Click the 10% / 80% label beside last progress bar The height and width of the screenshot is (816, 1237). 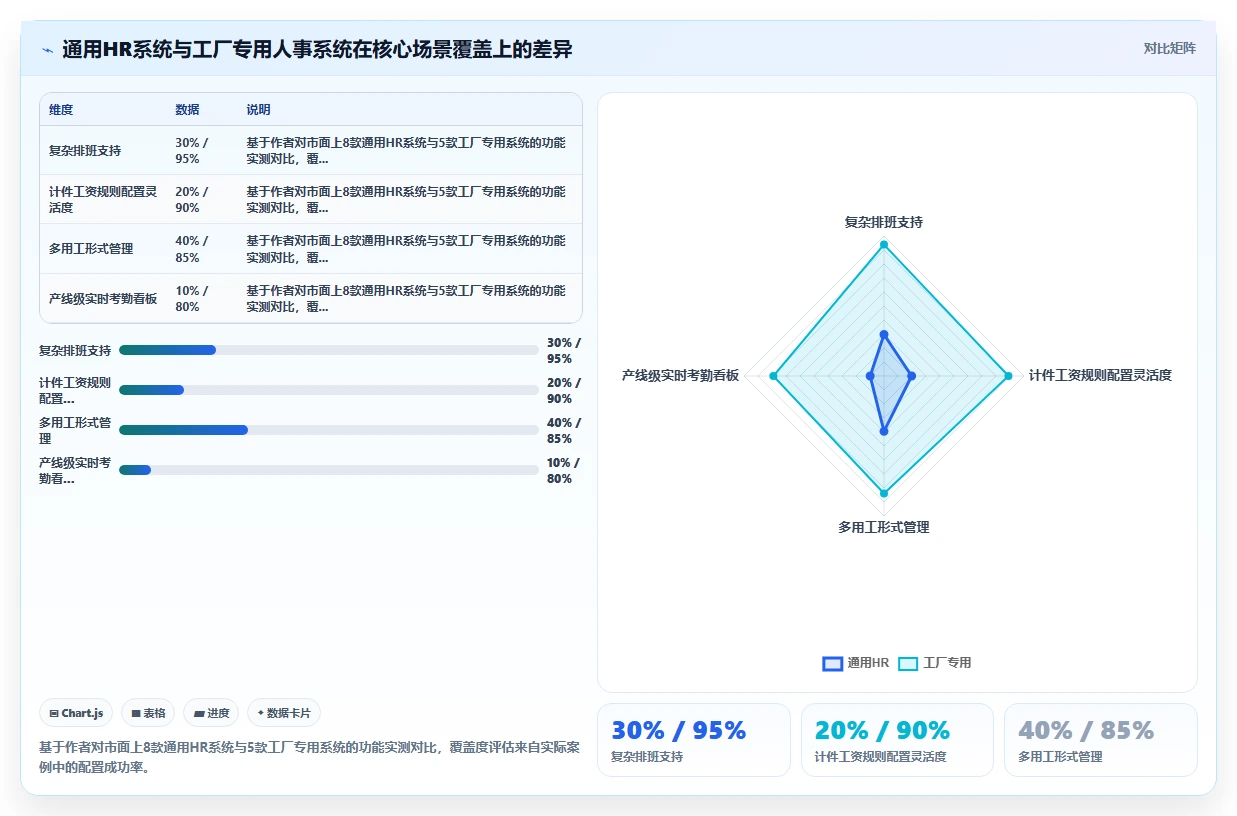[x=564, y=470]
